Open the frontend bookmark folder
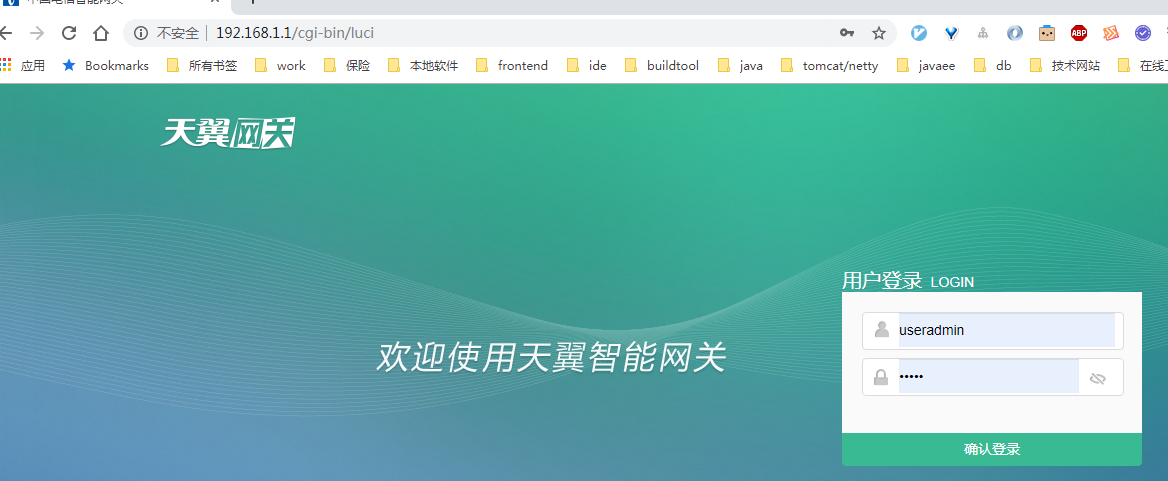 click(512, 66)
